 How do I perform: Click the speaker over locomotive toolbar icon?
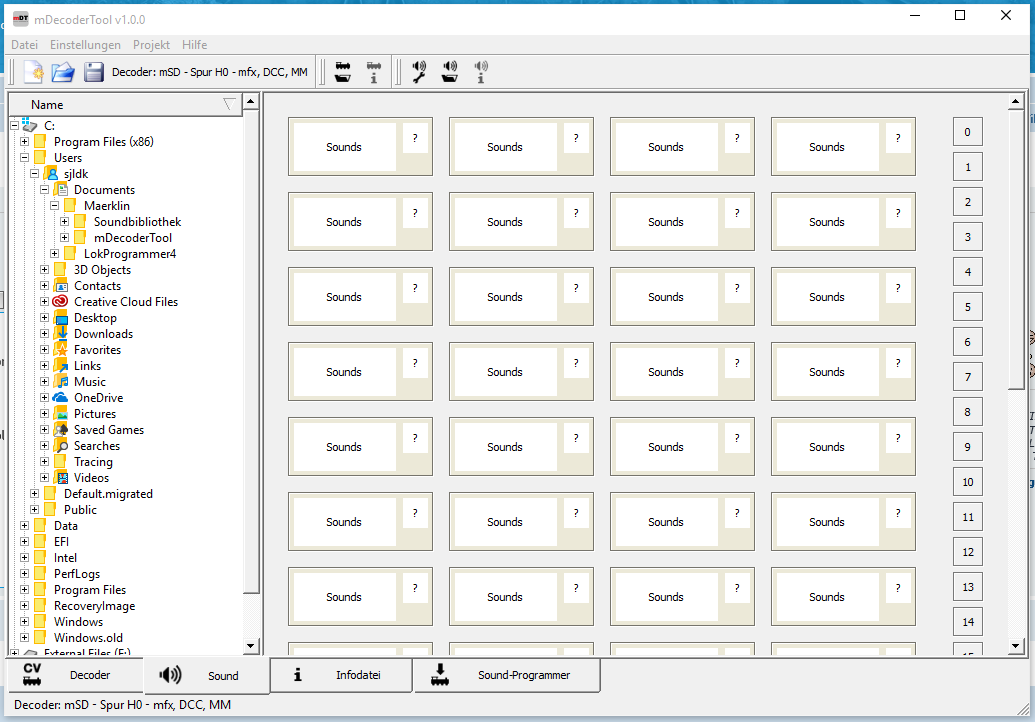450,72
